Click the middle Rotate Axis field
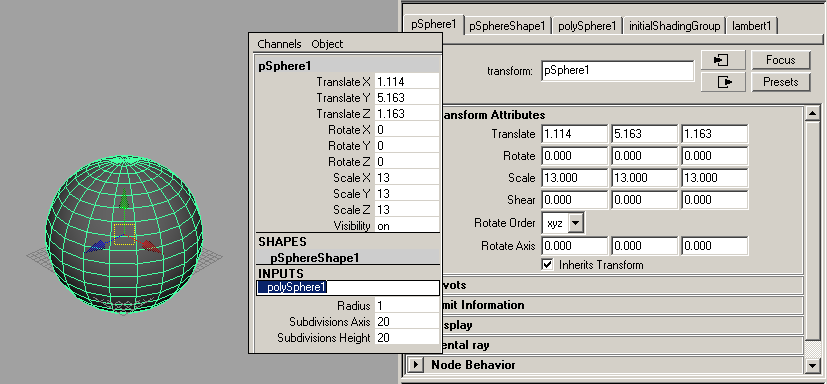Viewport: 827px width, 384px height. point(645,246)
